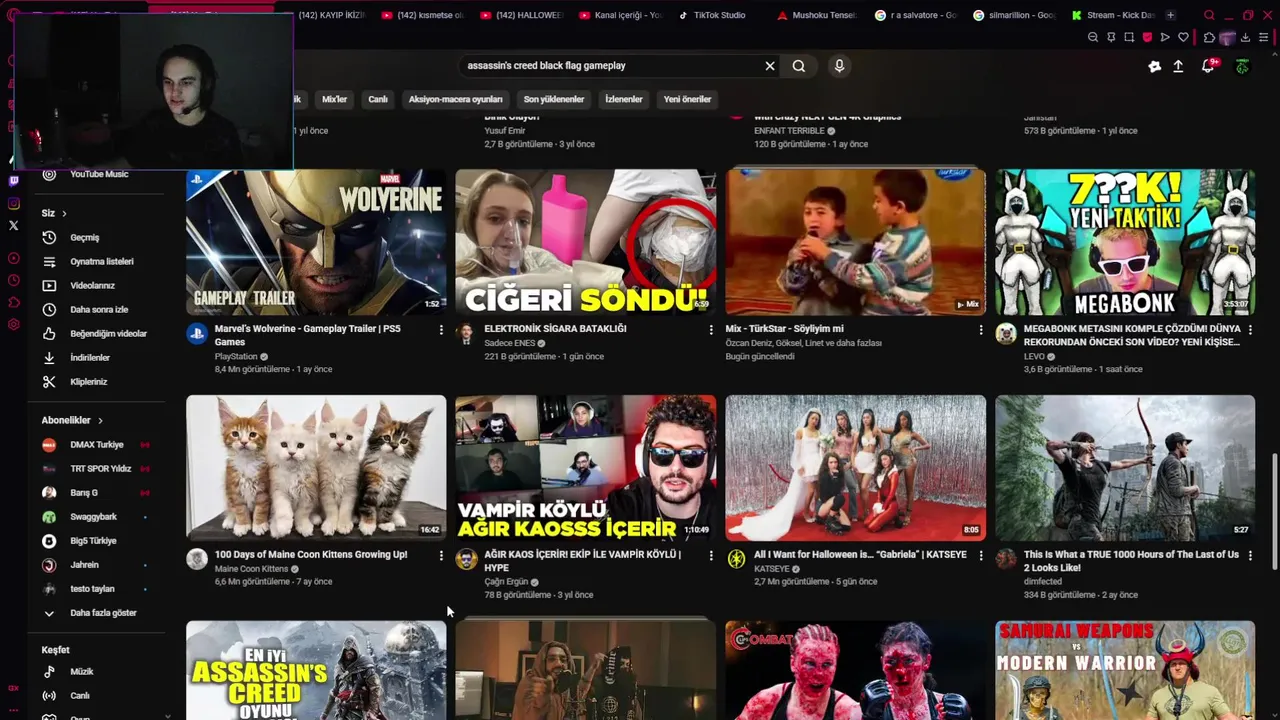
Task: Open options menu for KATSEYE Gabriela video
Action: pos(980,556)
